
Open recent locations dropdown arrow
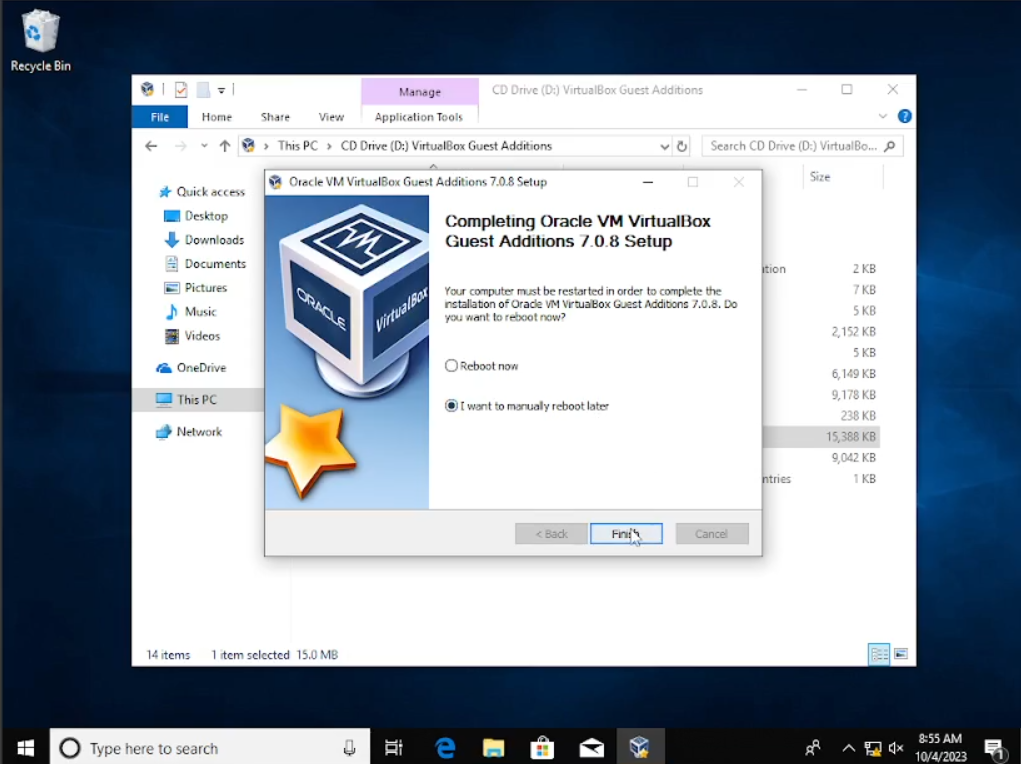(204, 146)
